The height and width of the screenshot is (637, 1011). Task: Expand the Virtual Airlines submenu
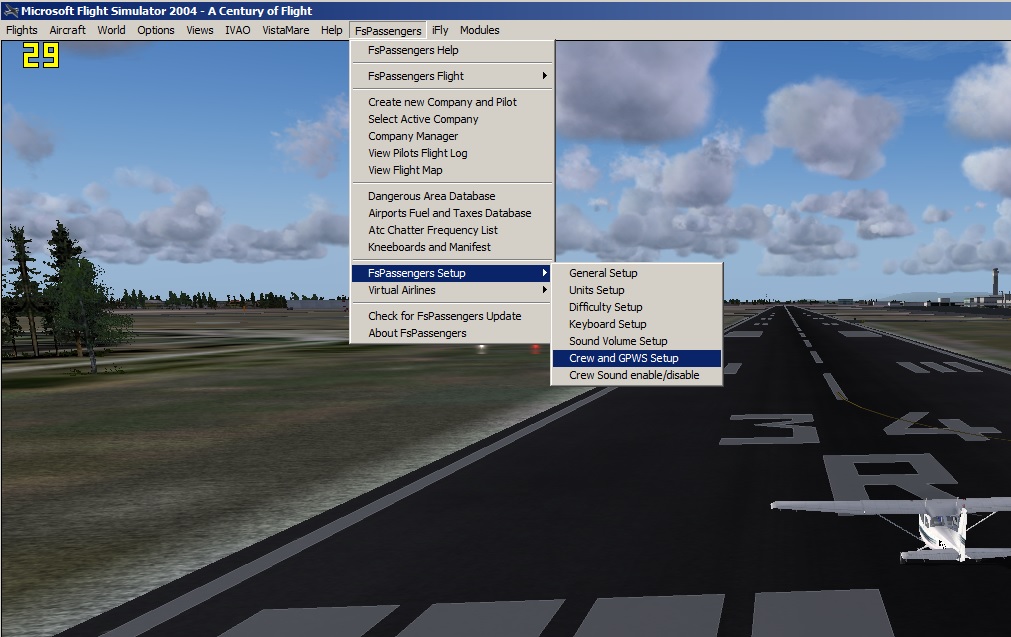point(453,290)
